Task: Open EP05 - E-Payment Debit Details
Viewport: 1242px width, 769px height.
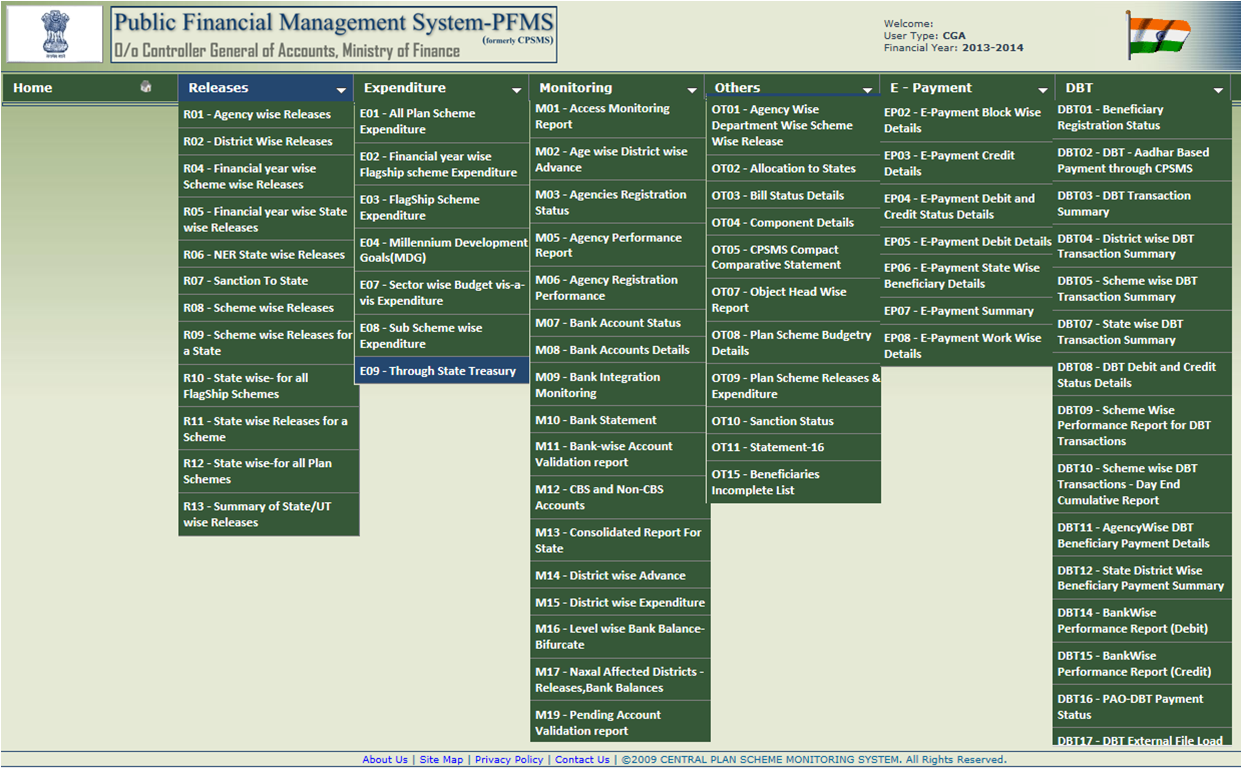Action: 968,242
